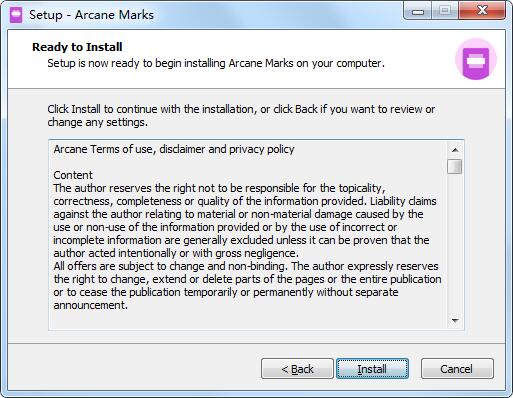Image resolution: width=513 pixels, height=398 pixels.
Task: Click the purple Arcane Marks logo in header
Action: point(476,59)
